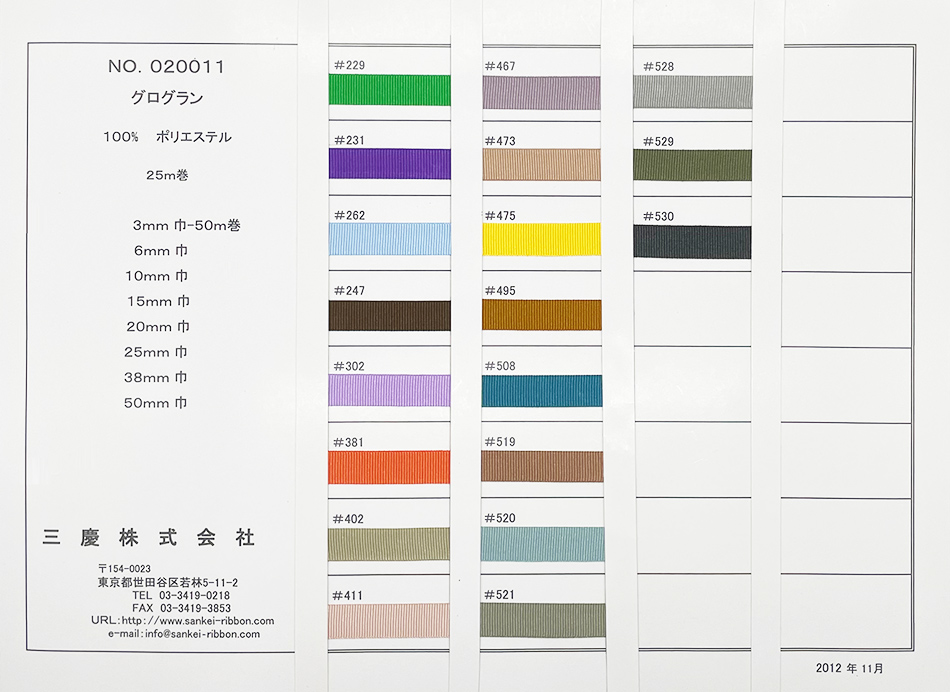Viewport: 950px width, 692px height.
Task: Select the teal ribbon swatch #508
Action: 542,391
